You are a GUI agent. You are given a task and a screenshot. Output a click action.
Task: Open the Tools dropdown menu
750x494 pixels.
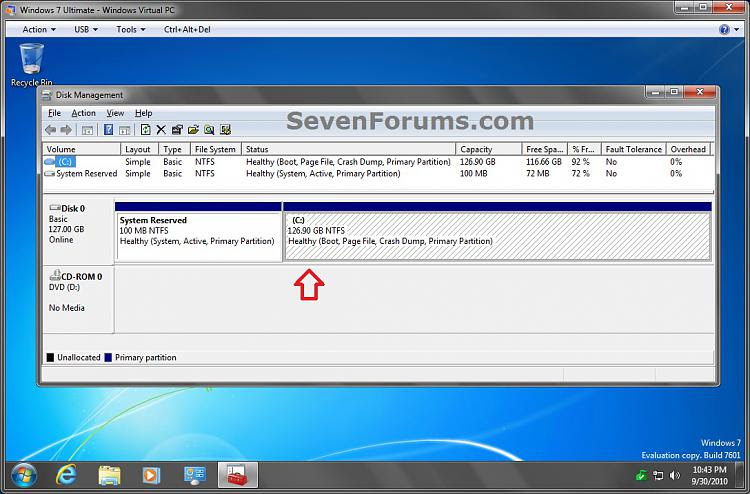pos(131,30)
